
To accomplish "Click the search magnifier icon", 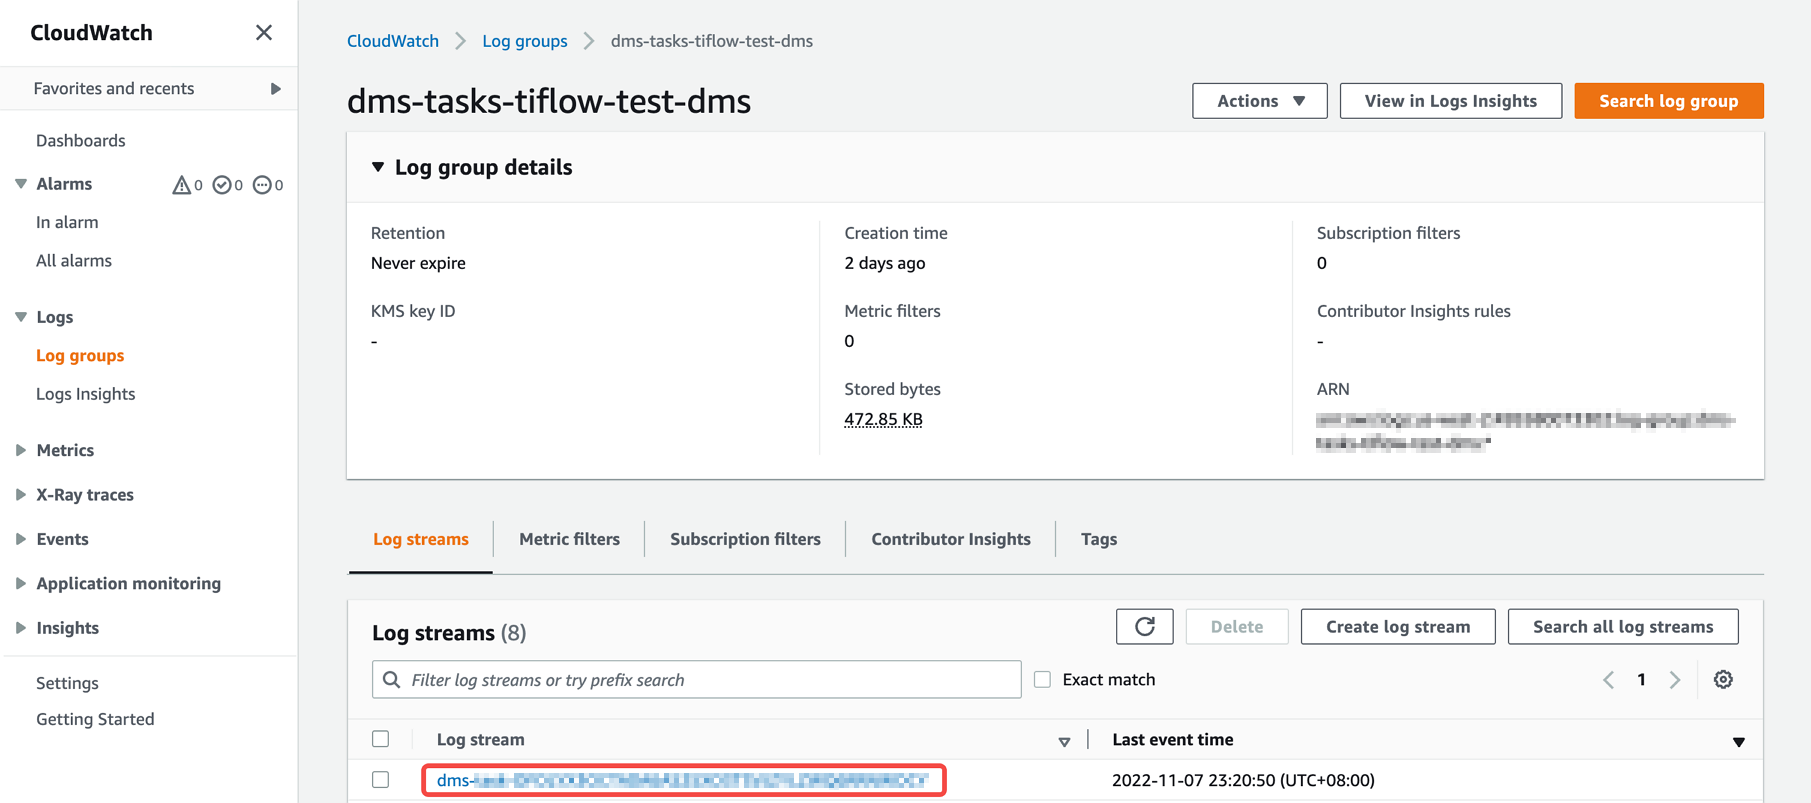I will point(392,680).
